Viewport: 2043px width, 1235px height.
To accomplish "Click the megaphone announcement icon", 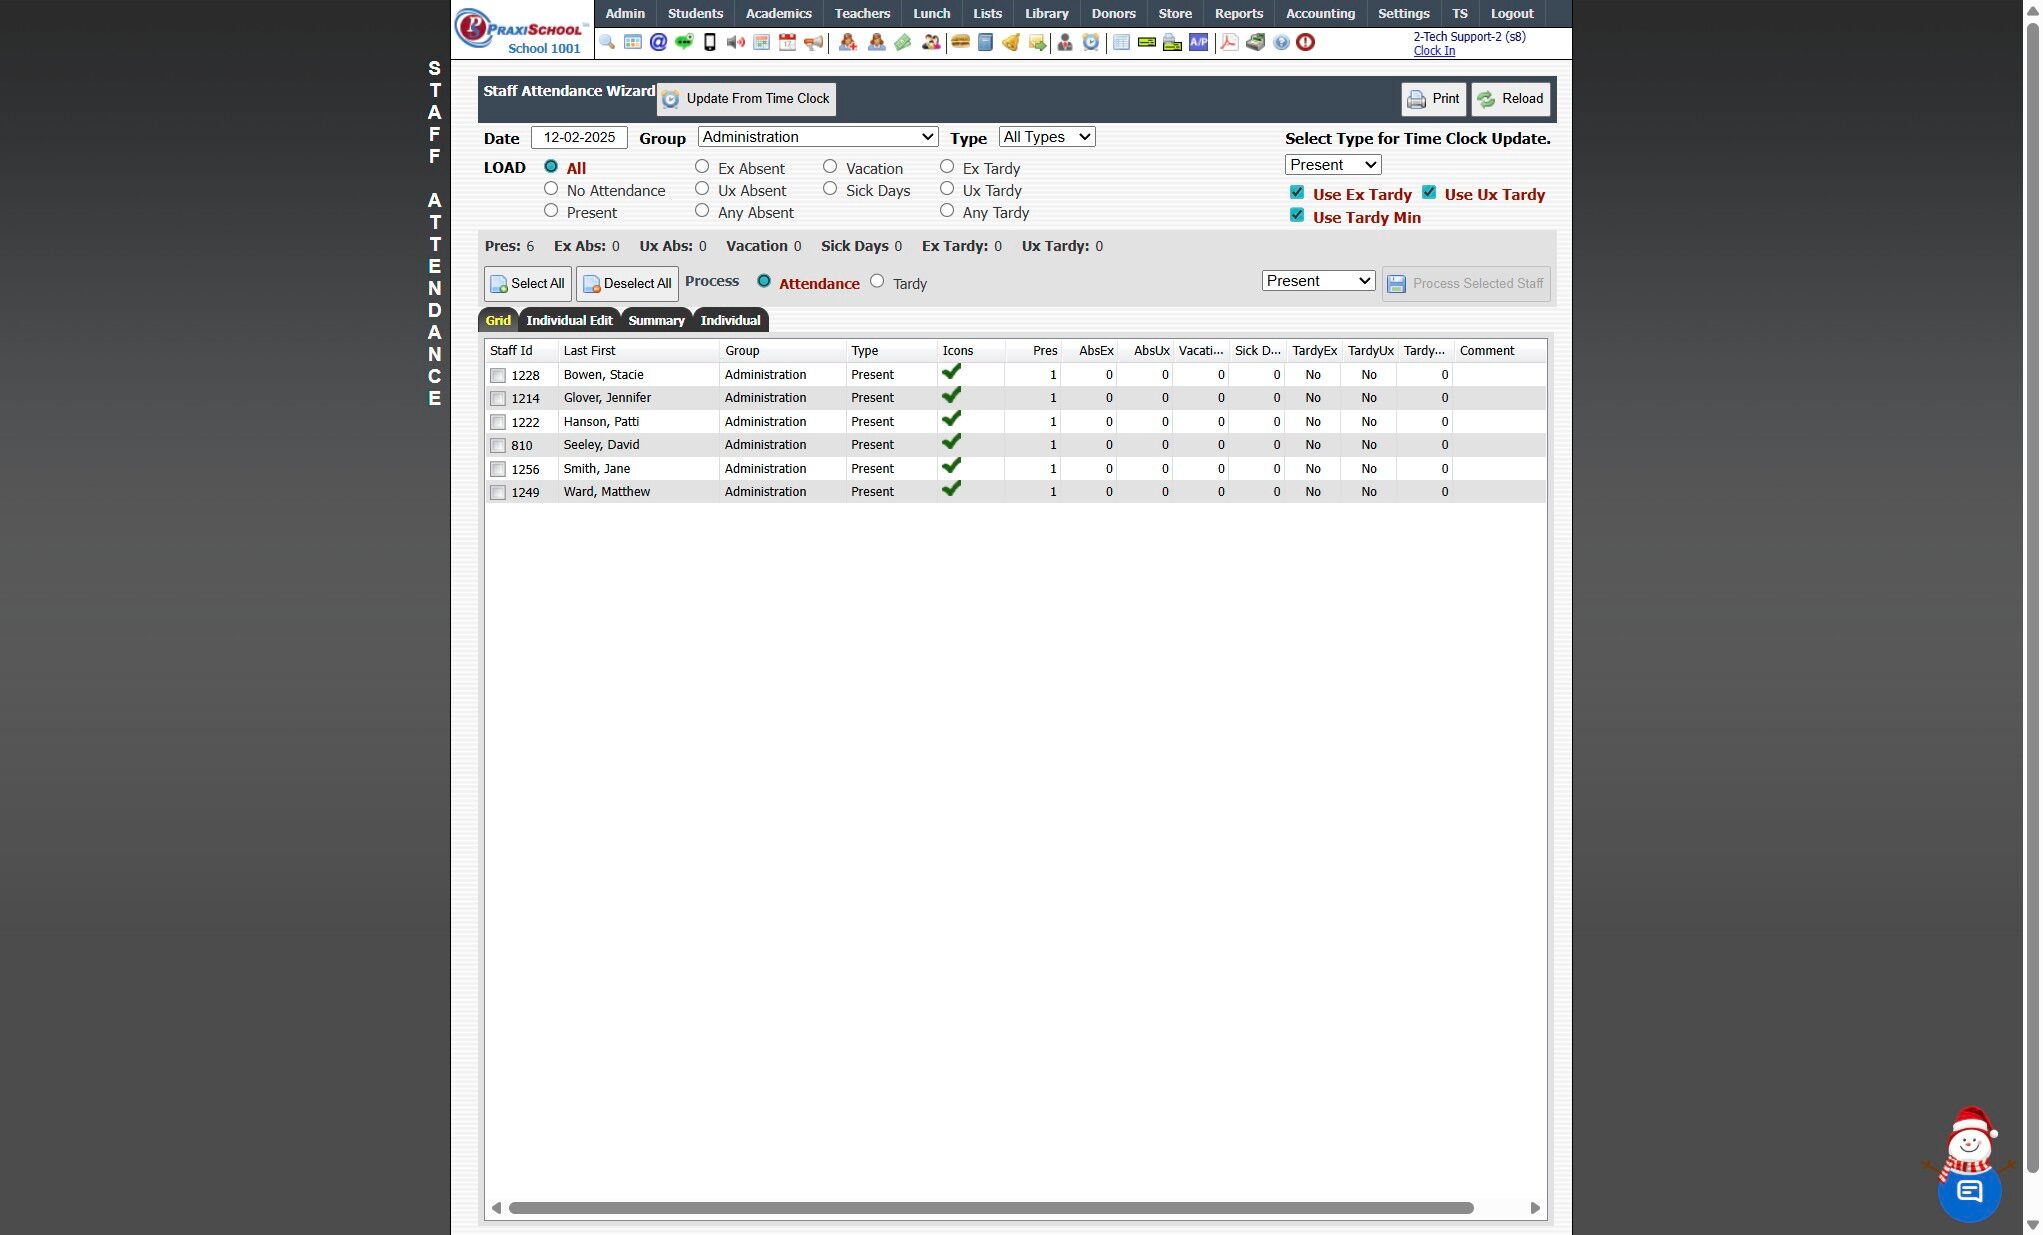I will (814, 42).
